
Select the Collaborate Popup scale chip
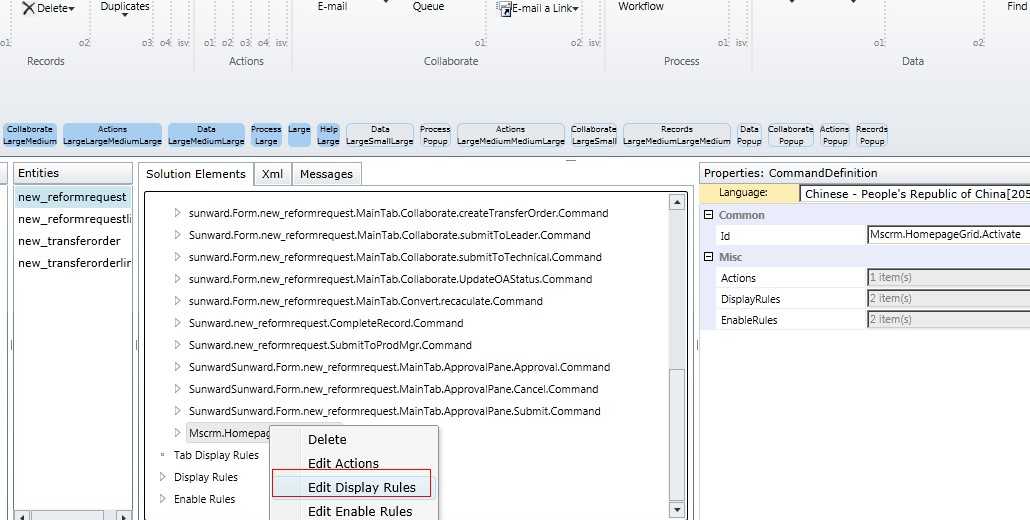(x=791, y=135)
